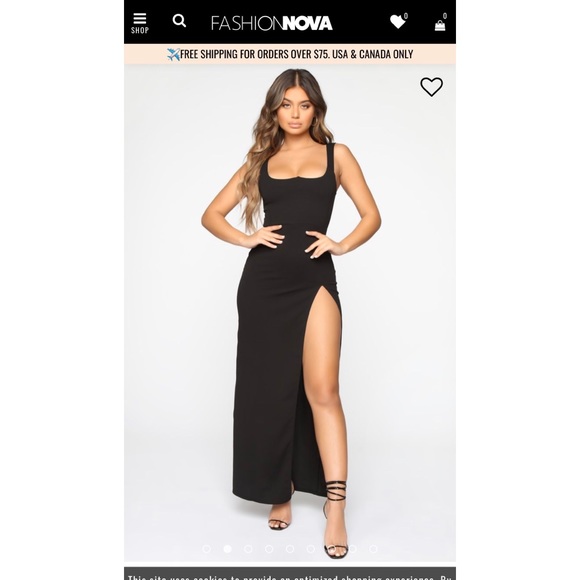
Task: Go home via Fashion Nova logo
Action: pyautogui.click(x=272, y=23)
